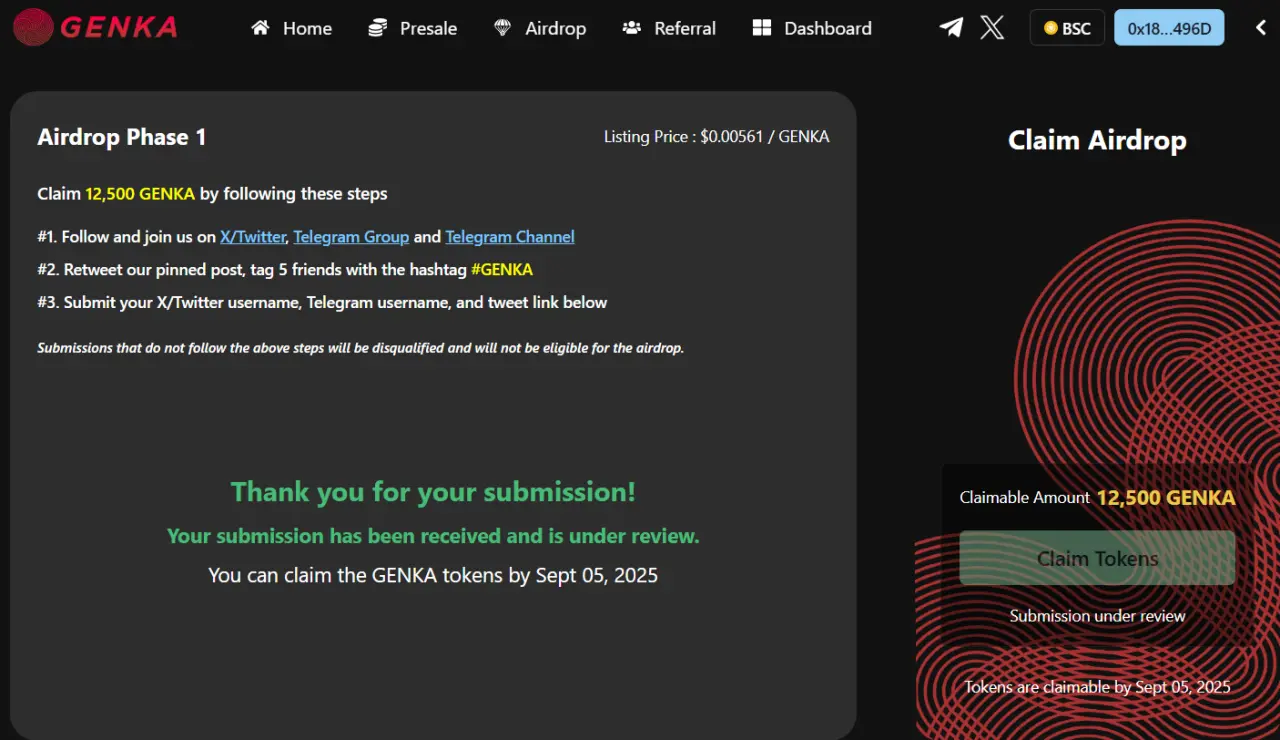Go to the Airdrop page
Screen dimensions: 1280x740
[540, 28]
